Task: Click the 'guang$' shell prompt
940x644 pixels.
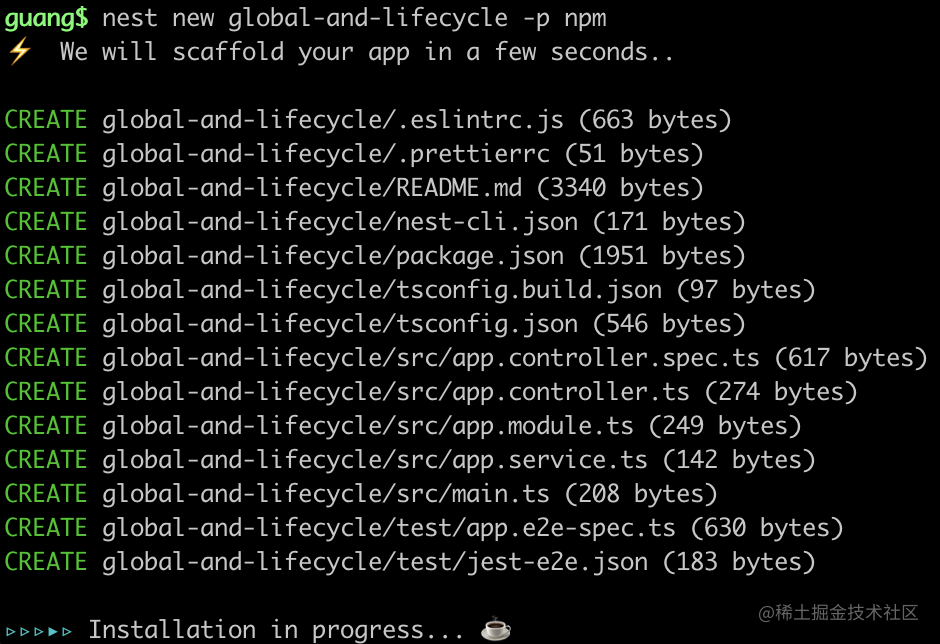Action: (46, 18)
